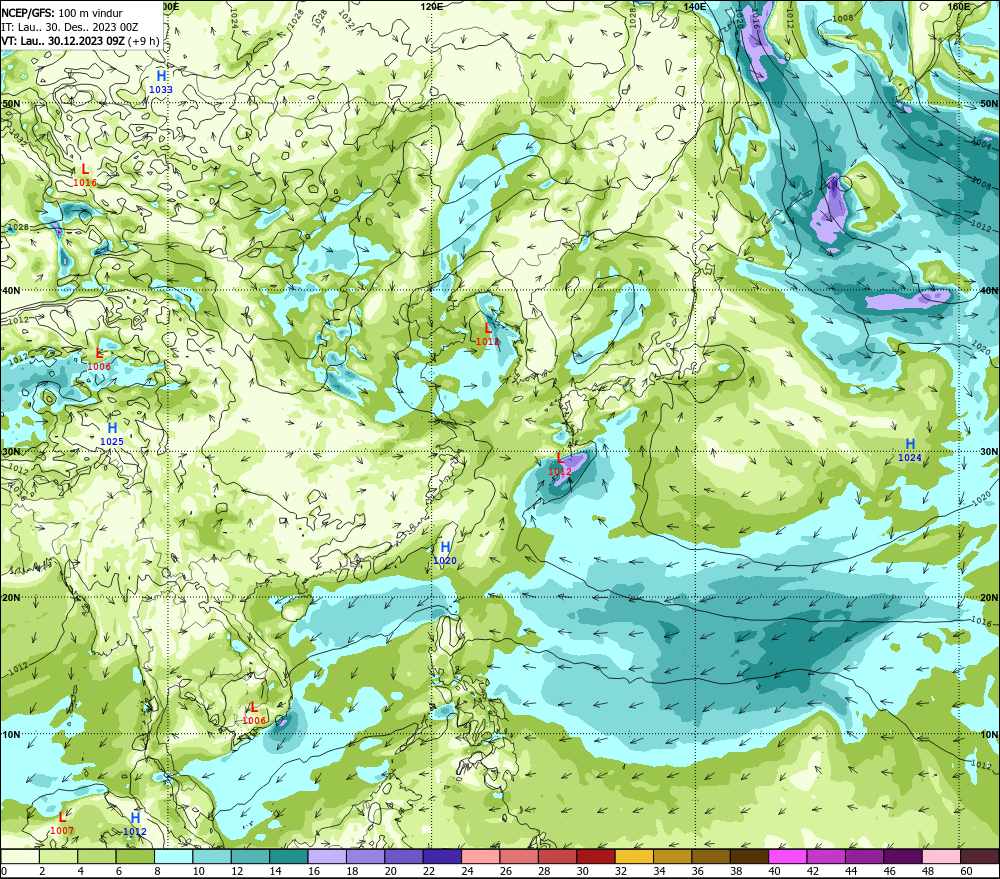Screen dimensions: 1000x879
Task: Click the 160E longitude label
Action: pos(959,6)
